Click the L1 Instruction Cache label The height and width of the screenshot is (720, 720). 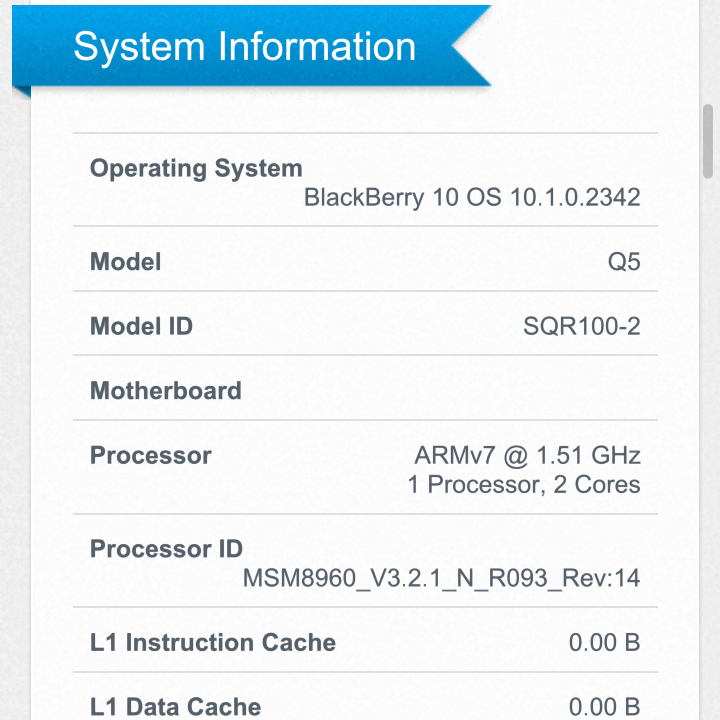(212, 642)
